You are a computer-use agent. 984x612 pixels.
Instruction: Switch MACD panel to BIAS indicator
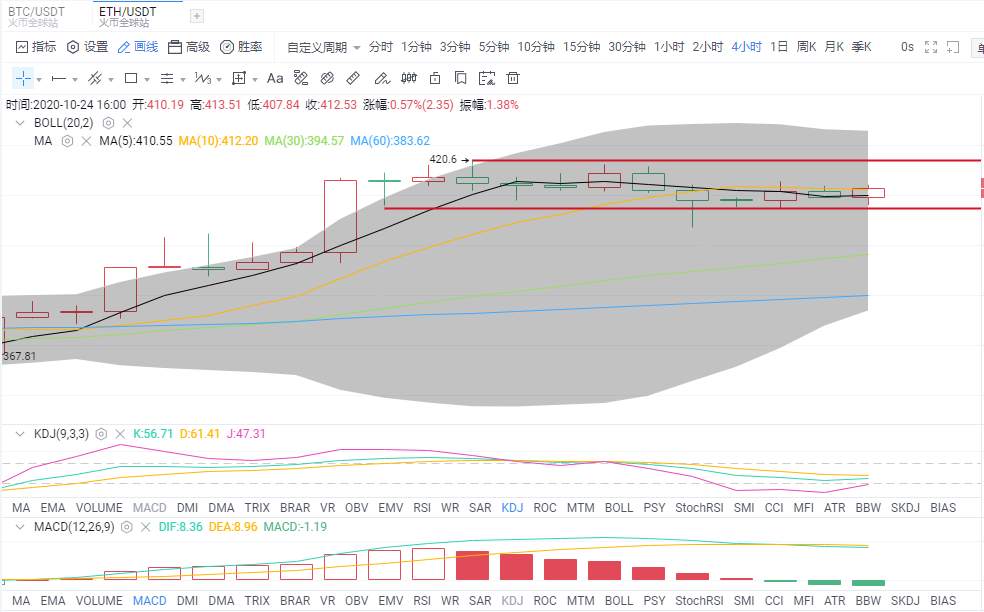click(x=943, y=601)
